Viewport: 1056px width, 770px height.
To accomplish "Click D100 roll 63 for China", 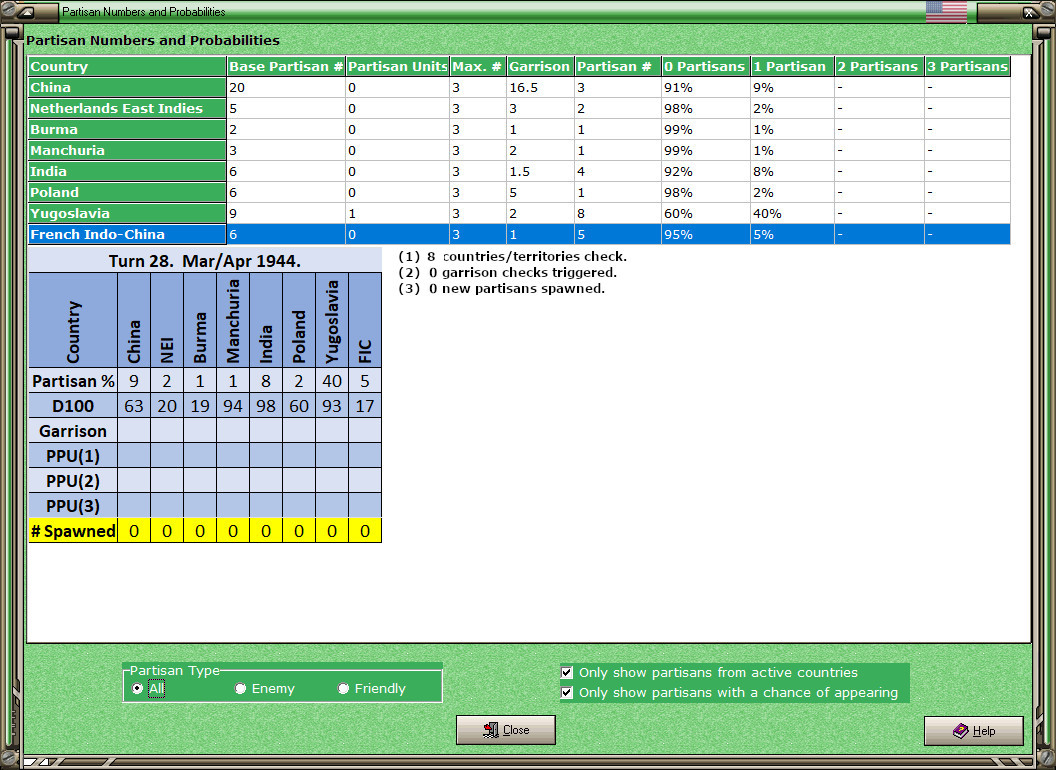I will pos(133,406).
